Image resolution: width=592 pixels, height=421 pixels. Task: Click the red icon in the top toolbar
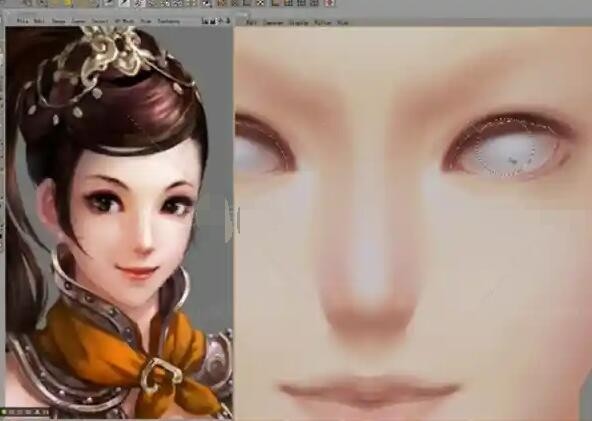[x=329, y=3]
